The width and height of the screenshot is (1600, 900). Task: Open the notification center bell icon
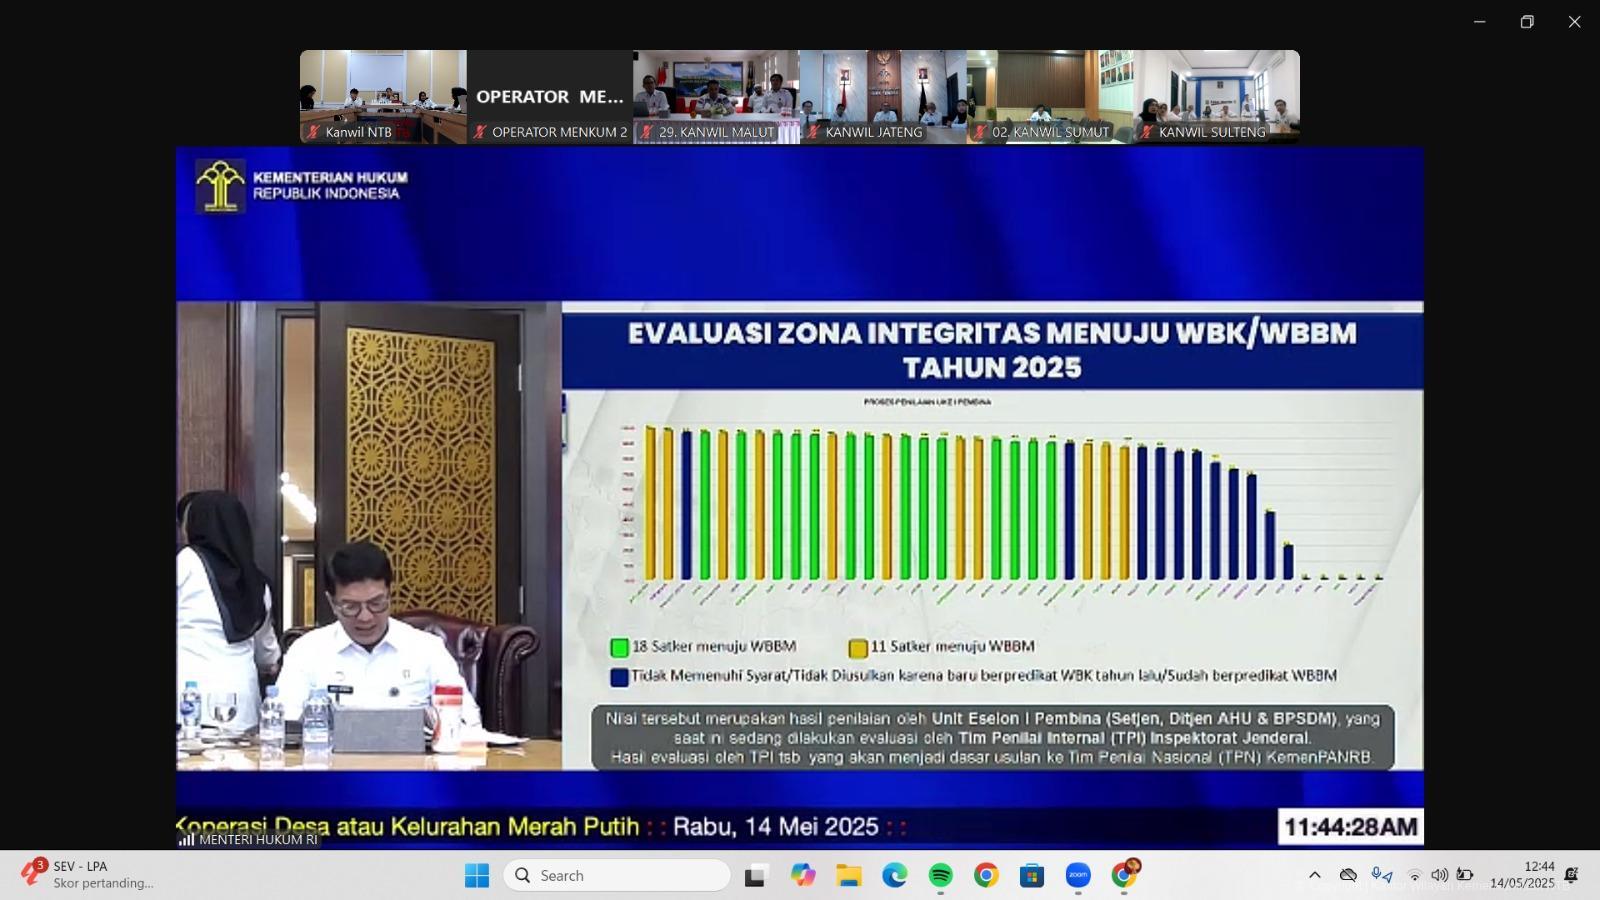[x=1571, y=875]
